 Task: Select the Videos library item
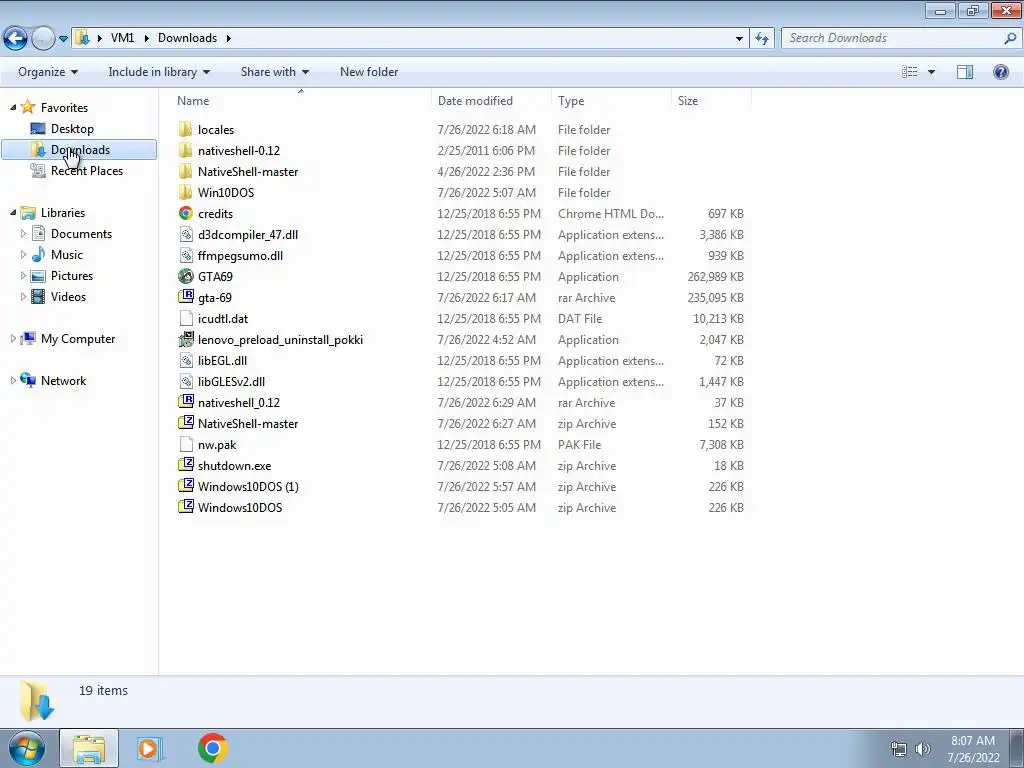(68, 296)
